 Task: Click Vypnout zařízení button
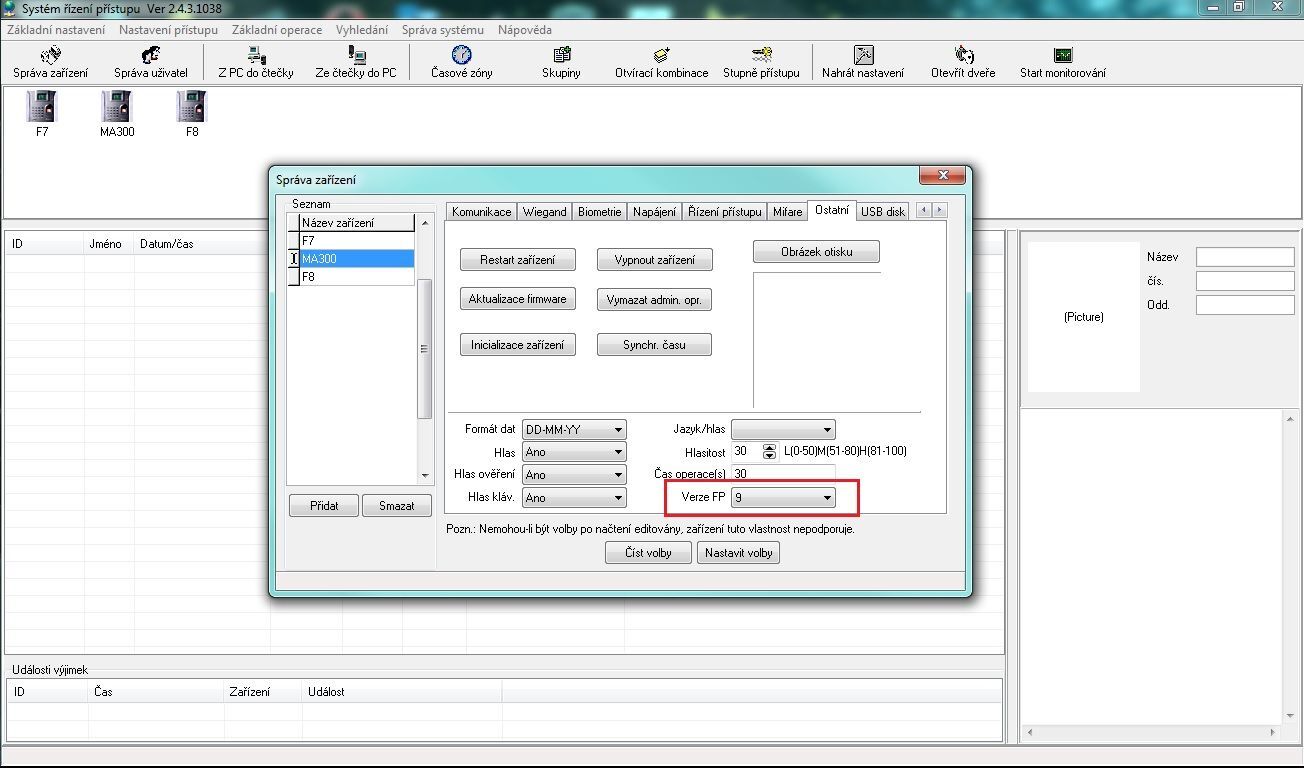point(654,260)
